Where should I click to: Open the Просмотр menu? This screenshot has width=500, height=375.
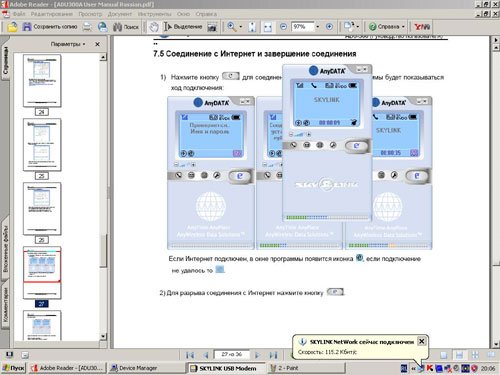90,14
